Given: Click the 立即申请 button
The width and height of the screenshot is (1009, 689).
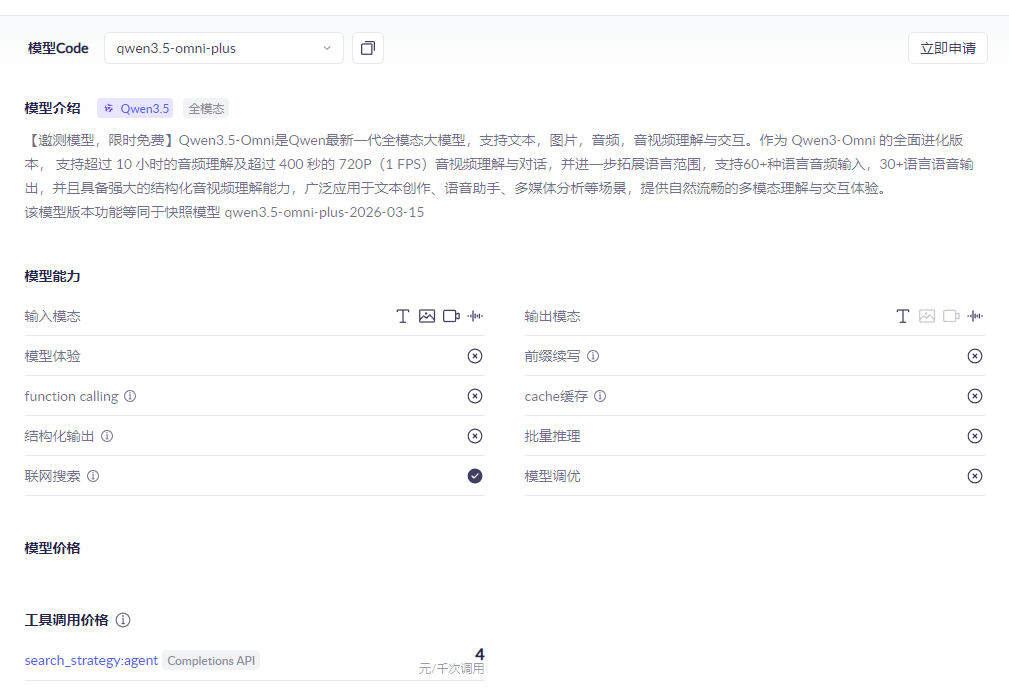Looking at the screenshot, I should click(x=946, y=47).
